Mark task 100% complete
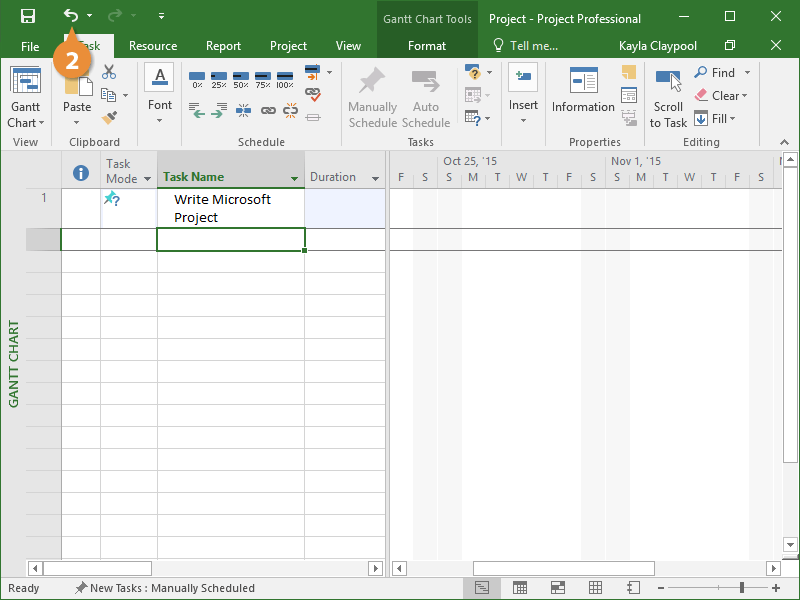The image size is (800, 600). point(285,80)
